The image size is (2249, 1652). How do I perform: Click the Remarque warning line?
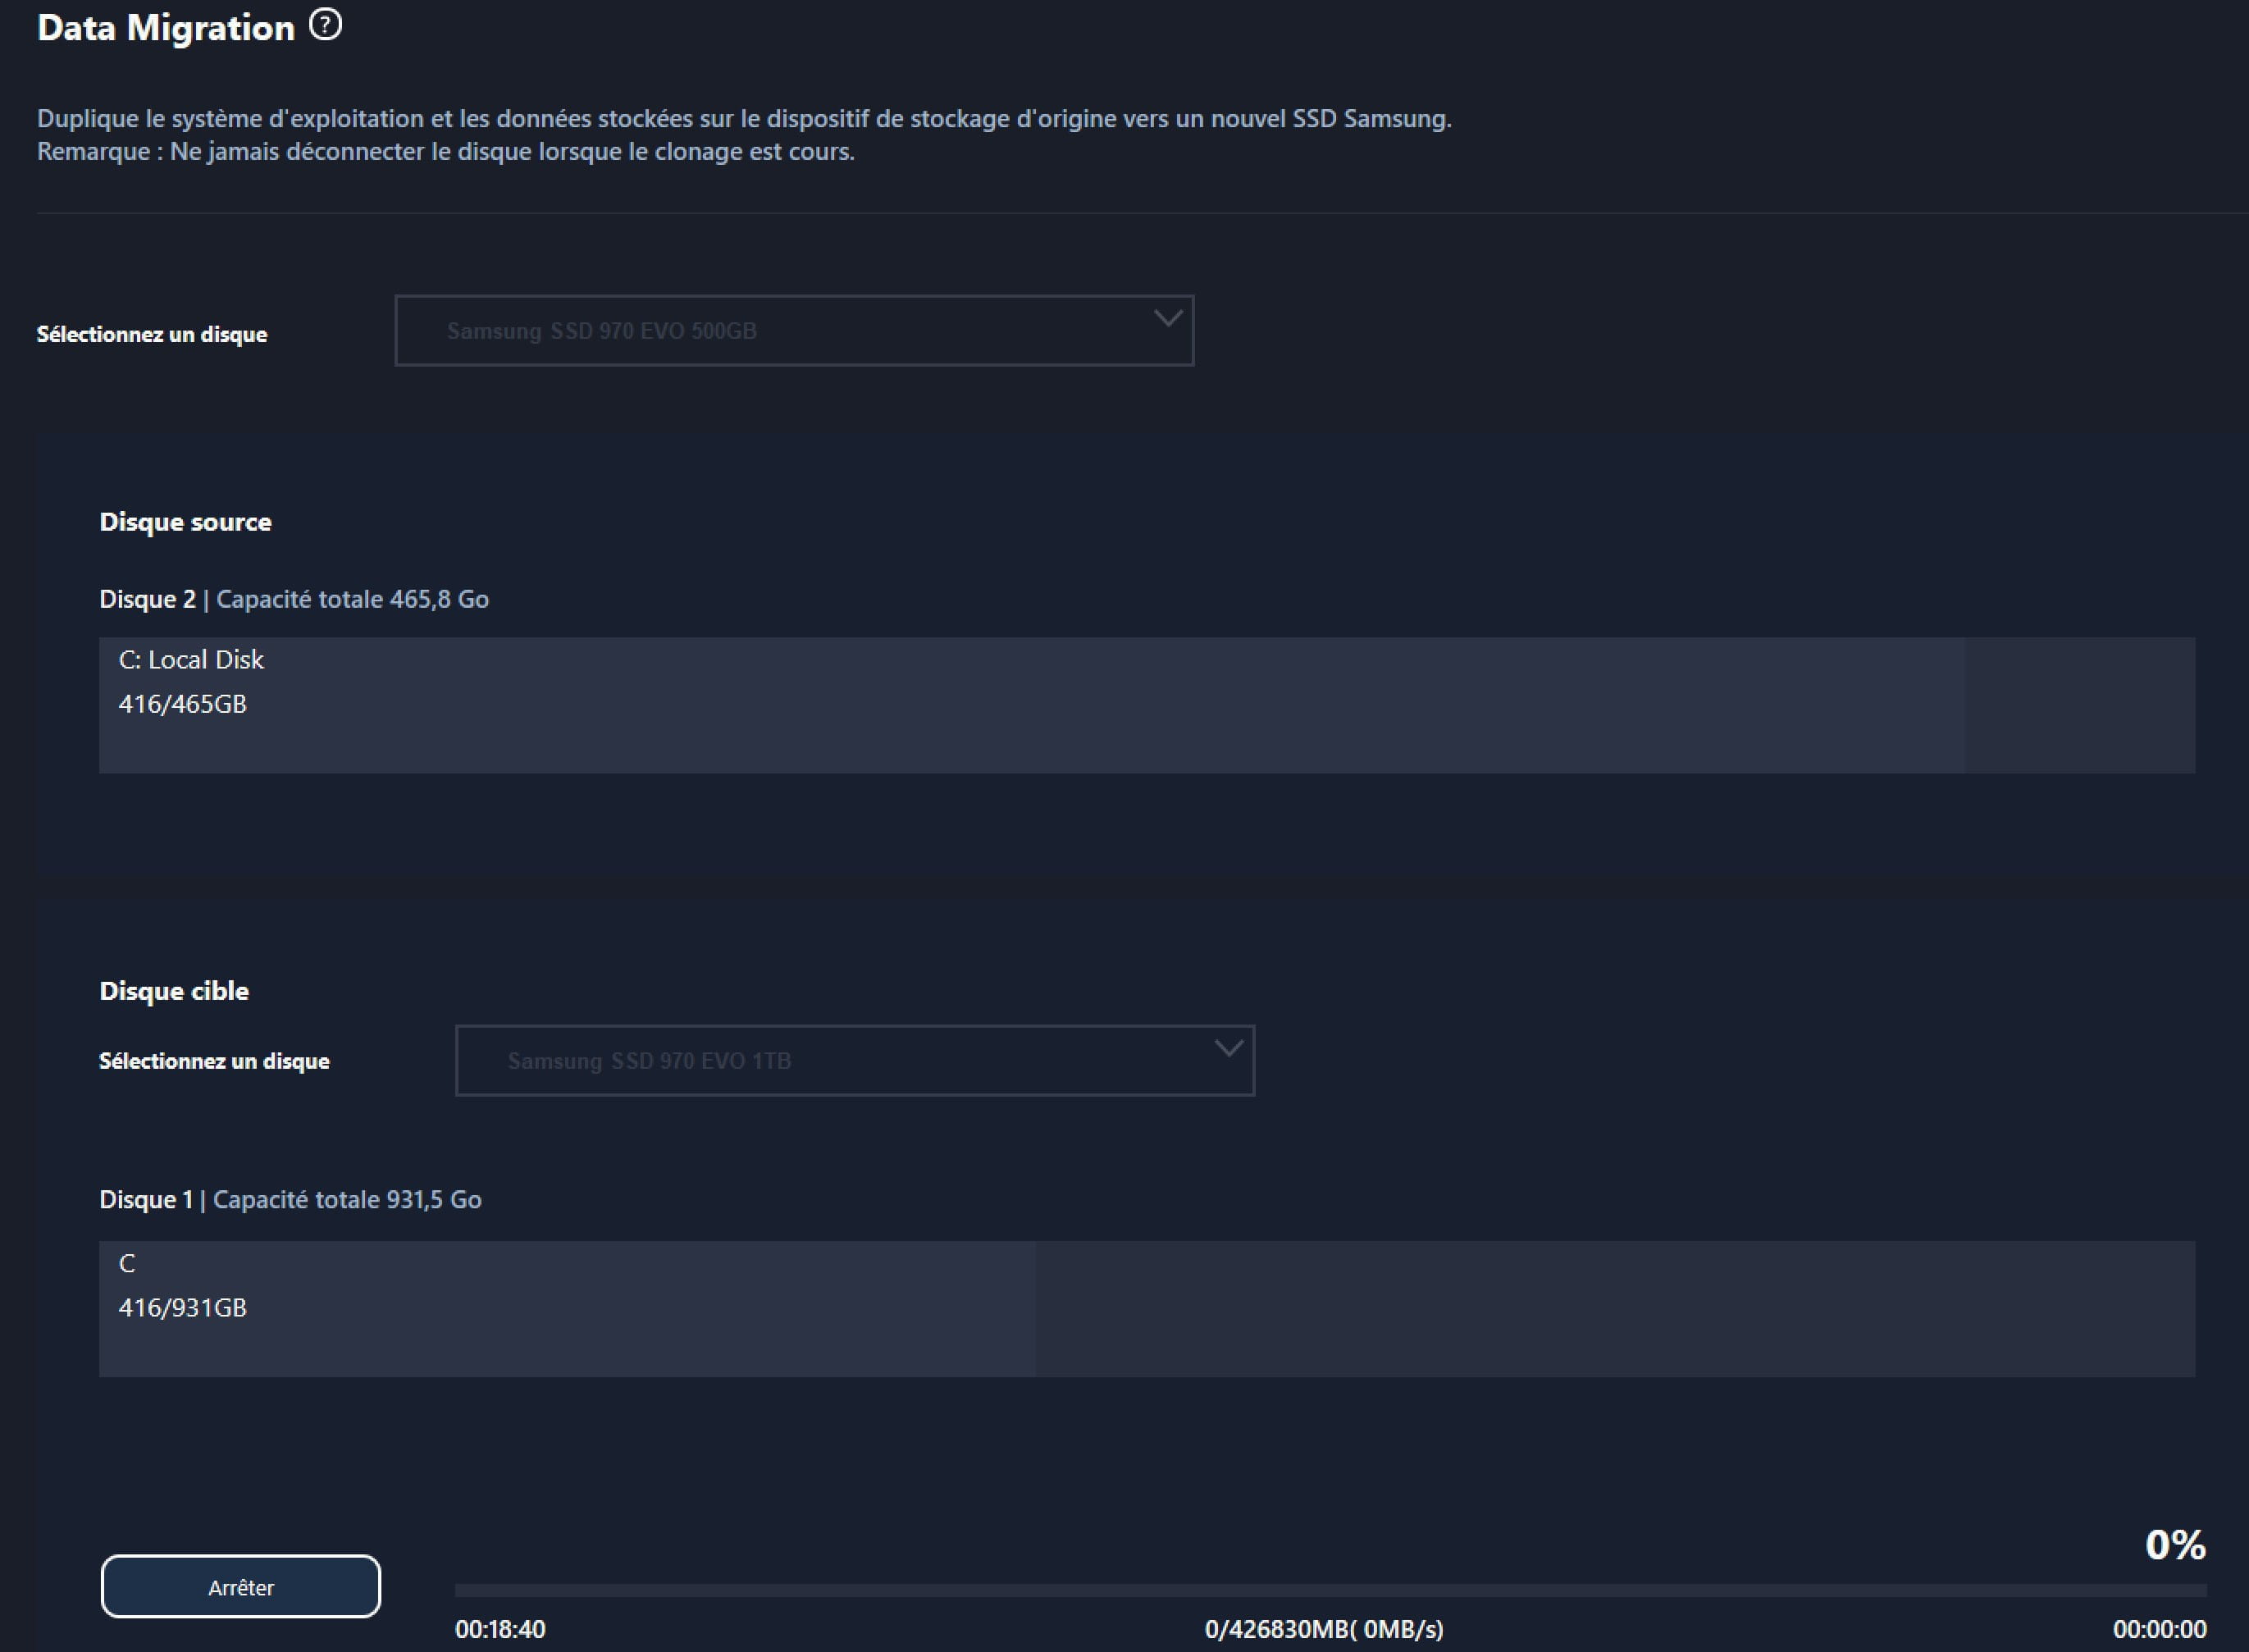pos(446,151)
